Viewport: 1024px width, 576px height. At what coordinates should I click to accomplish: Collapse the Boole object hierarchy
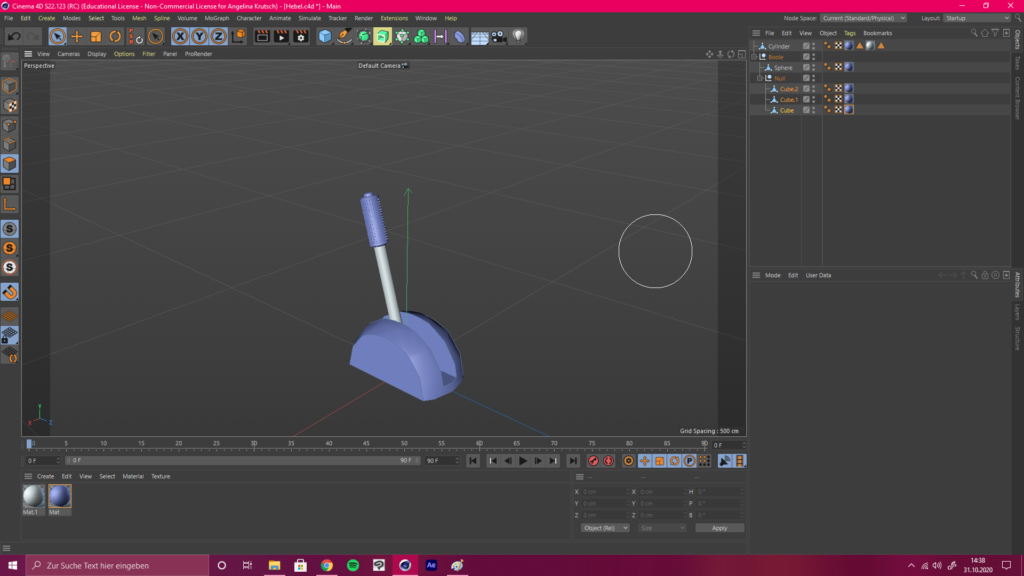[x=754, y=57]
